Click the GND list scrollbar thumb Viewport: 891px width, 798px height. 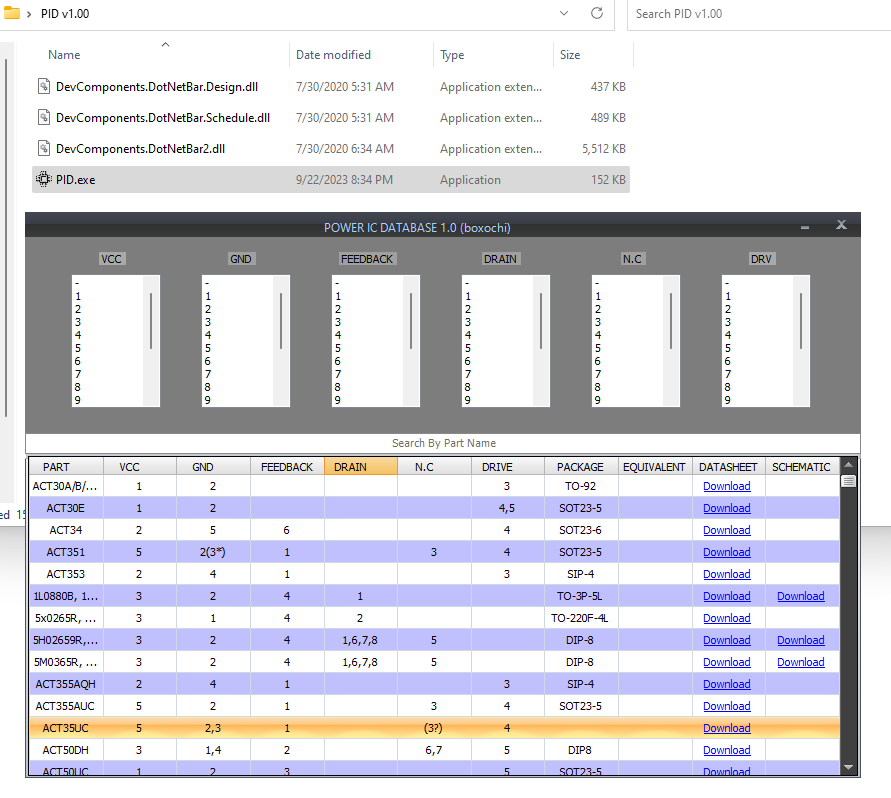[x=281, y=321]
